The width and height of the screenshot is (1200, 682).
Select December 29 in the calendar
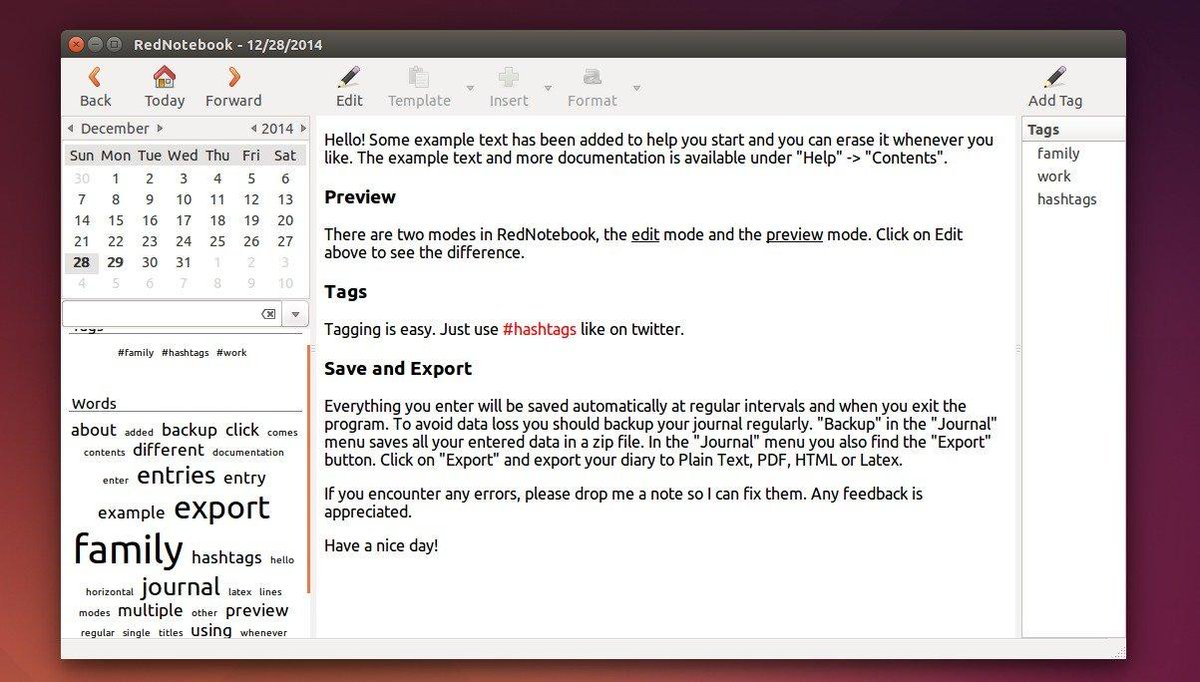pyautogui.click(x=115, y=262)
